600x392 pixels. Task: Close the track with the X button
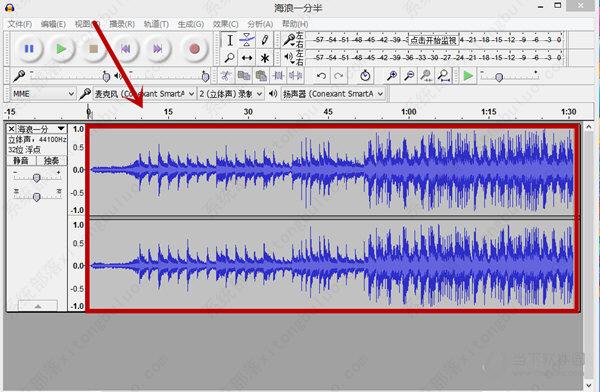coord(11,129)
